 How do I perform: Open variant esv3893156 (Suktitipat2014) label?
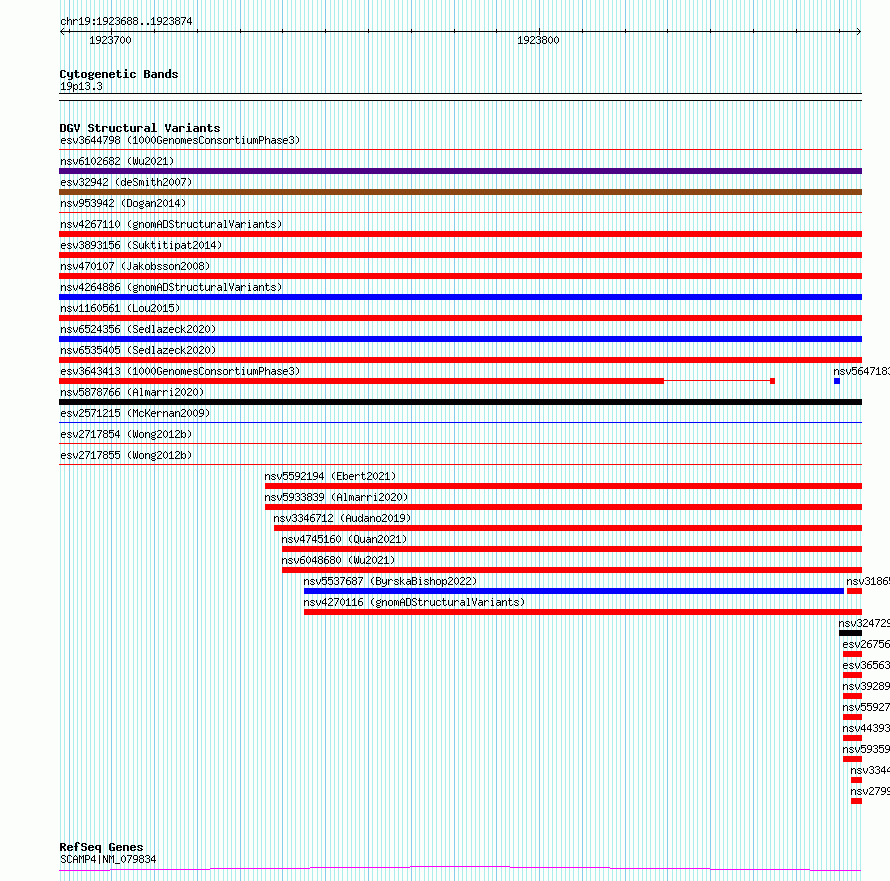pyautogui.click(x=141, y=245)
